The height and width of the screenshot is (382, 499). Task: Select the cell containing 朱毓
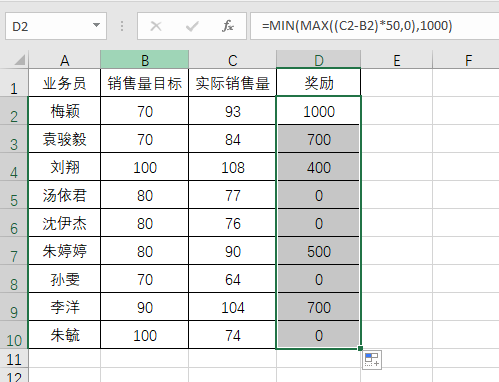point(65,335)
